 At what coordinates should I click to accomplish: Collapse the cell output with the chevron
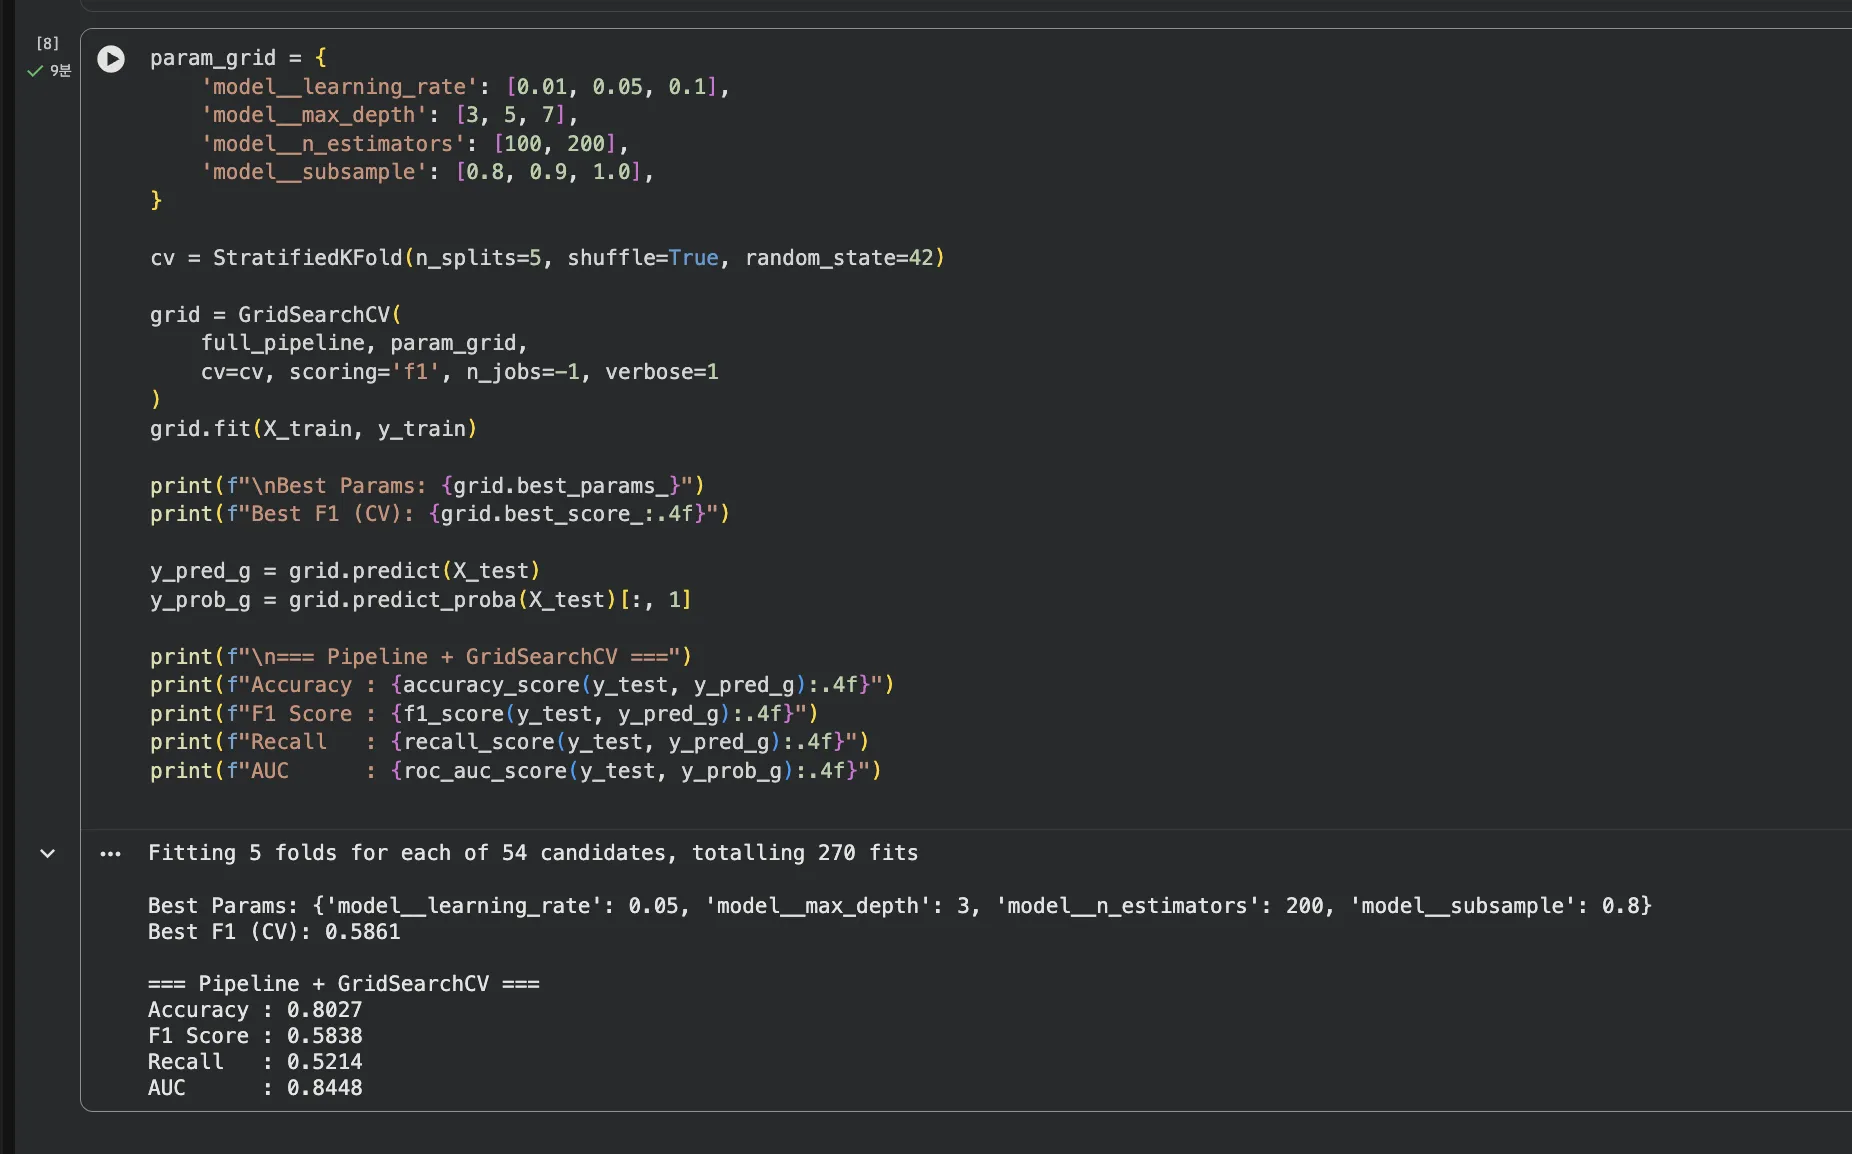pyautogui.click(x=47, y=854)
